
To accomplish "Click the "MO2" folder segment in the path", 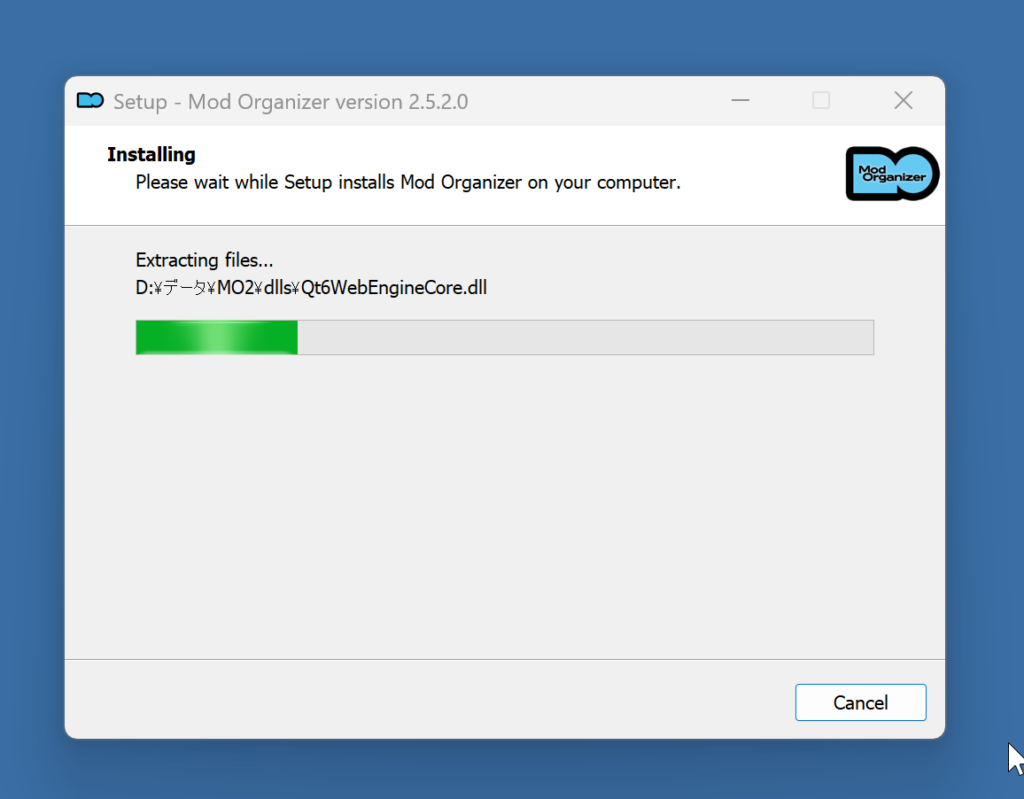I will point(239,288).
